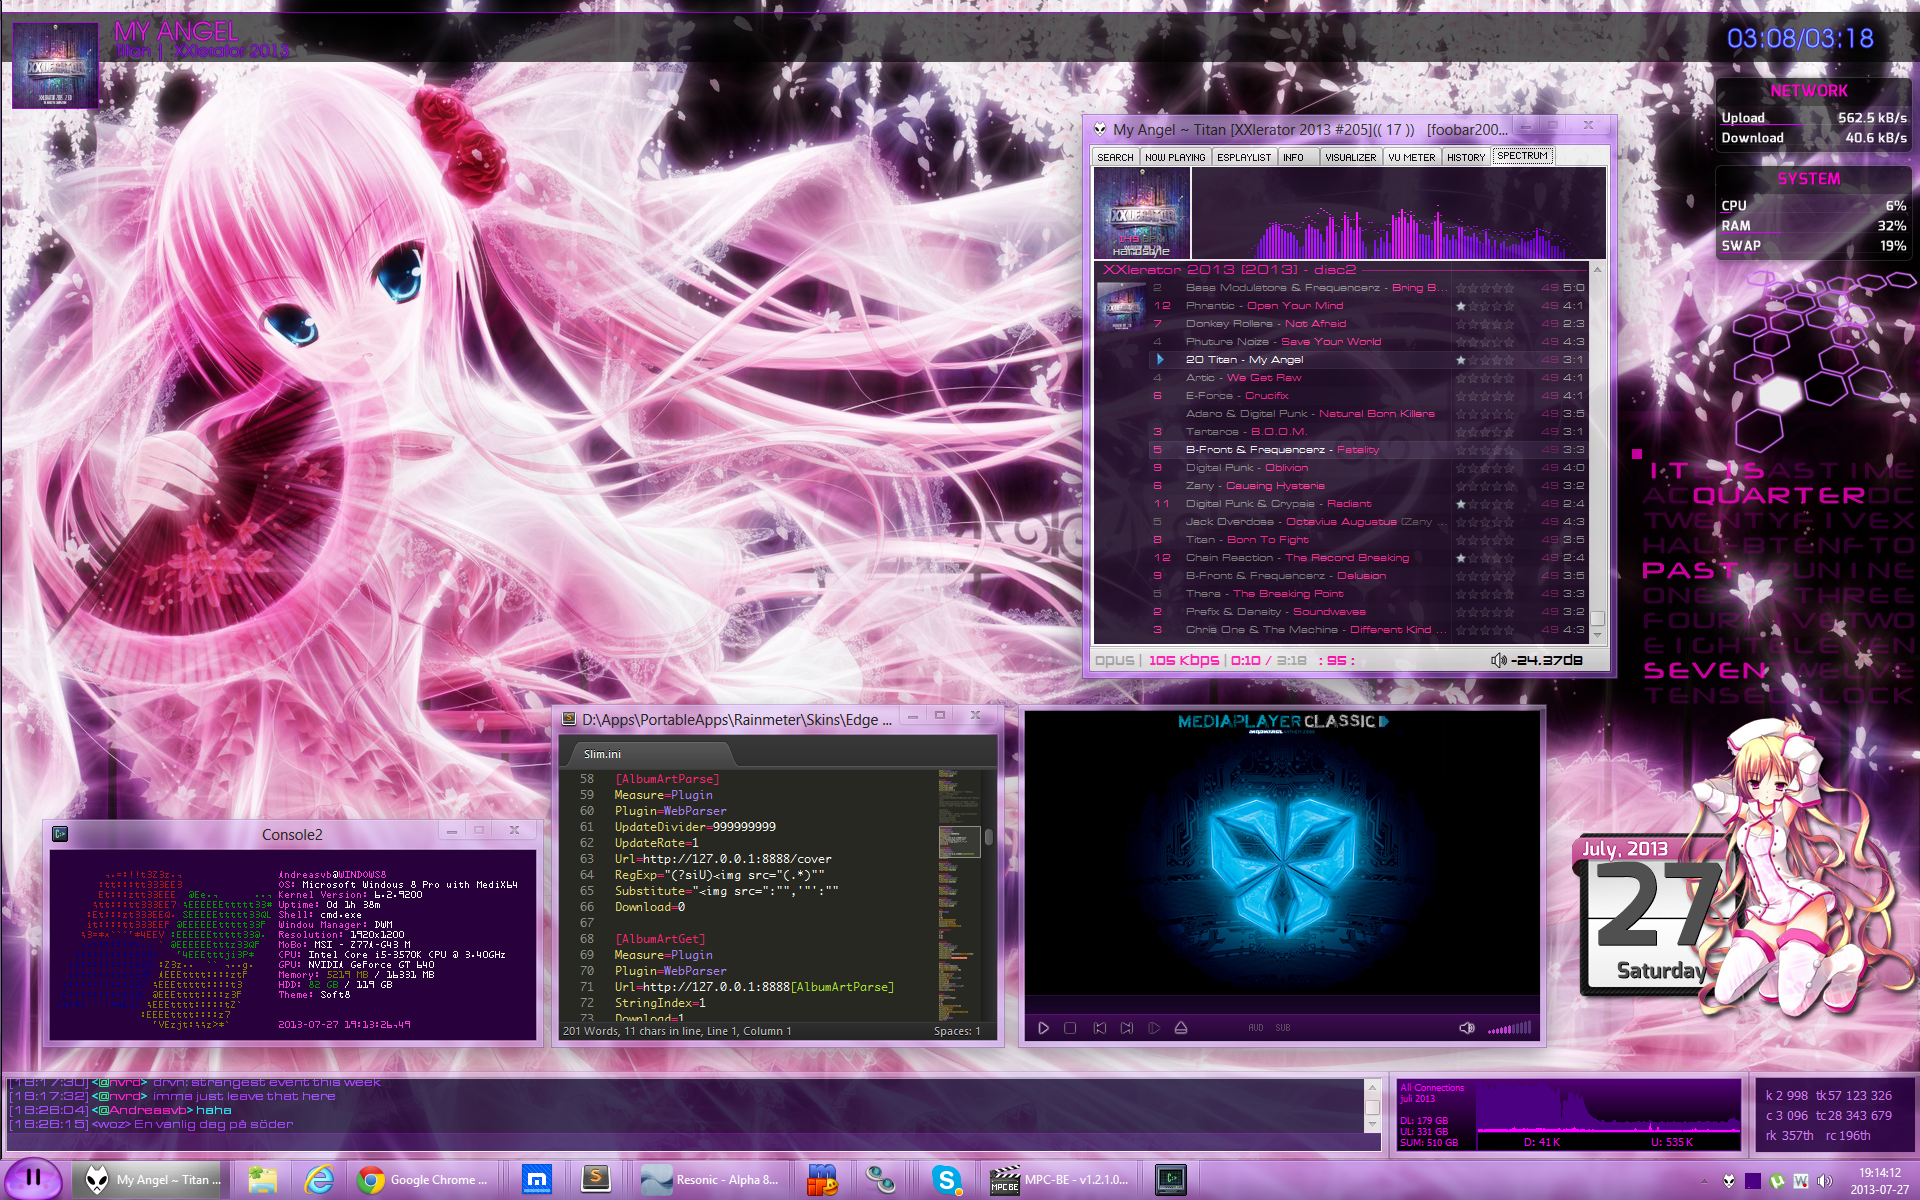Click Stop in Media Player Classic
The height and width of the screenshot is (1200, 1920).
click(1070, 1028)
